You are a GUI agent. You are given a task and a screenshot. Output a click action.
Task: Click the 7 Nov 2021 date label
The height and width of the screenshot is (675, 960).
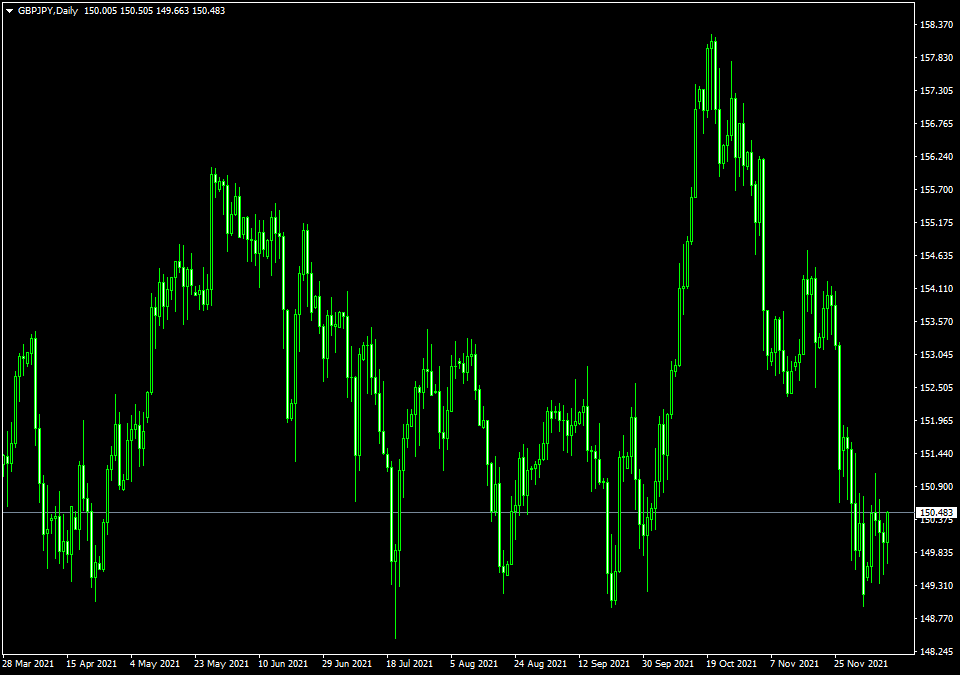click(794, 663)
